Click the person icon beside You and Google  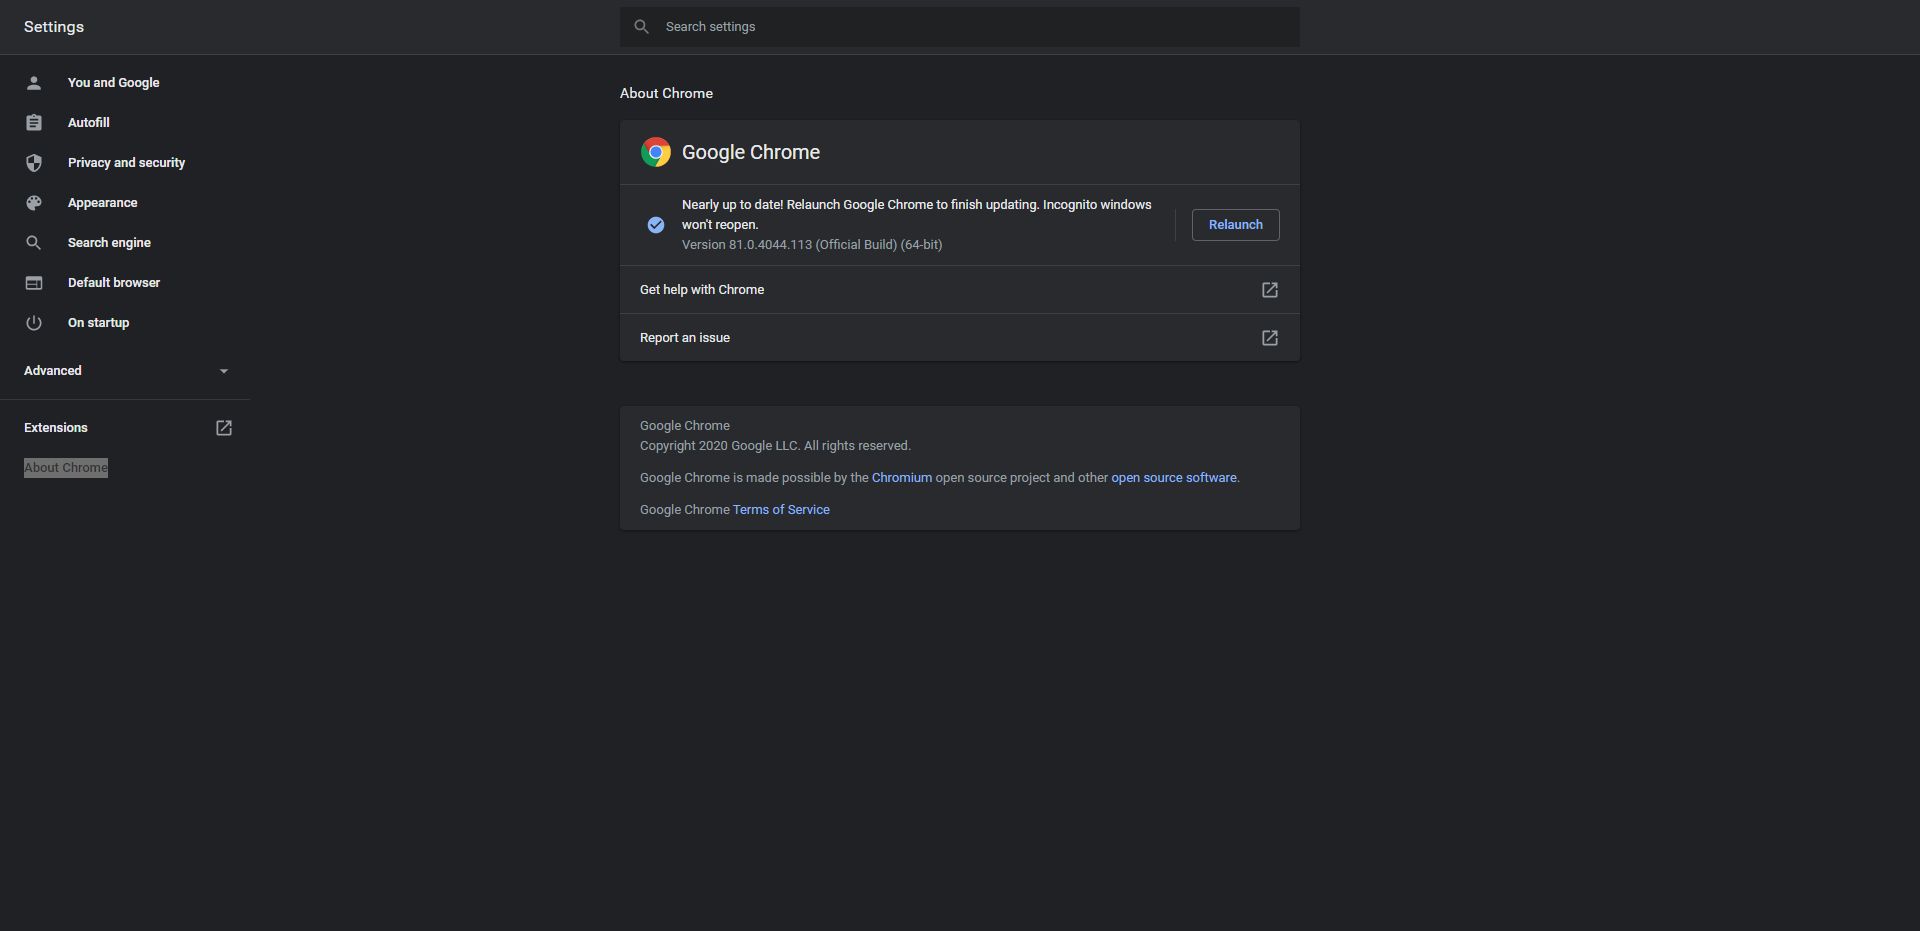click(34, 83)
